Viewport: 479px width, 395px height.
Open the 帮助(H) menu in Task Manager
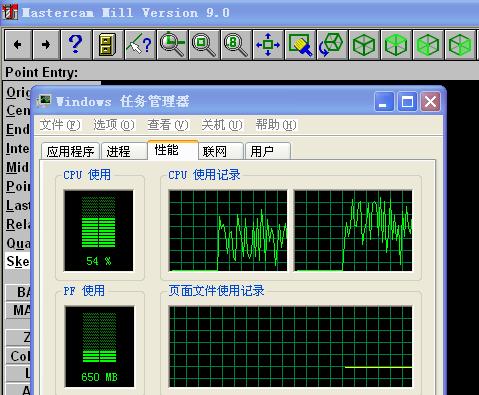click(276, 125)
